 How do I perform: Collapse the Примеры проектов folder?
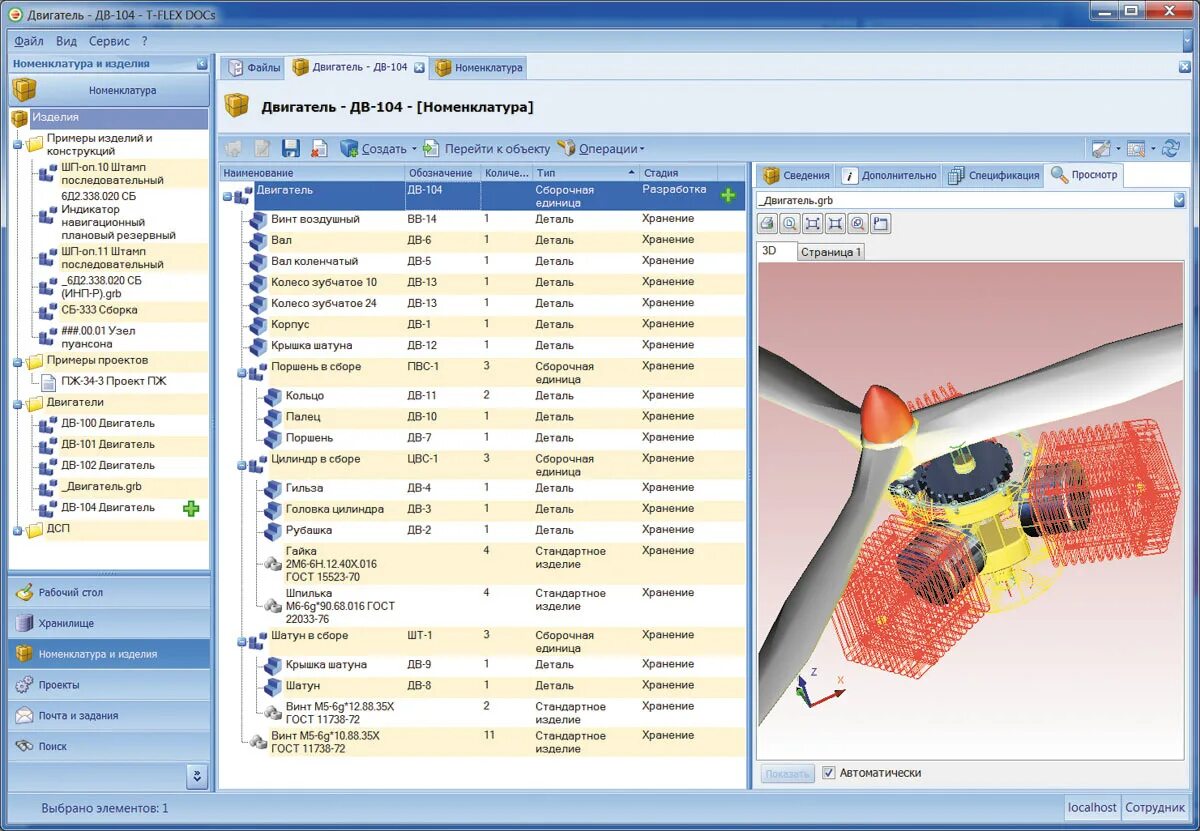pos(17,361)
